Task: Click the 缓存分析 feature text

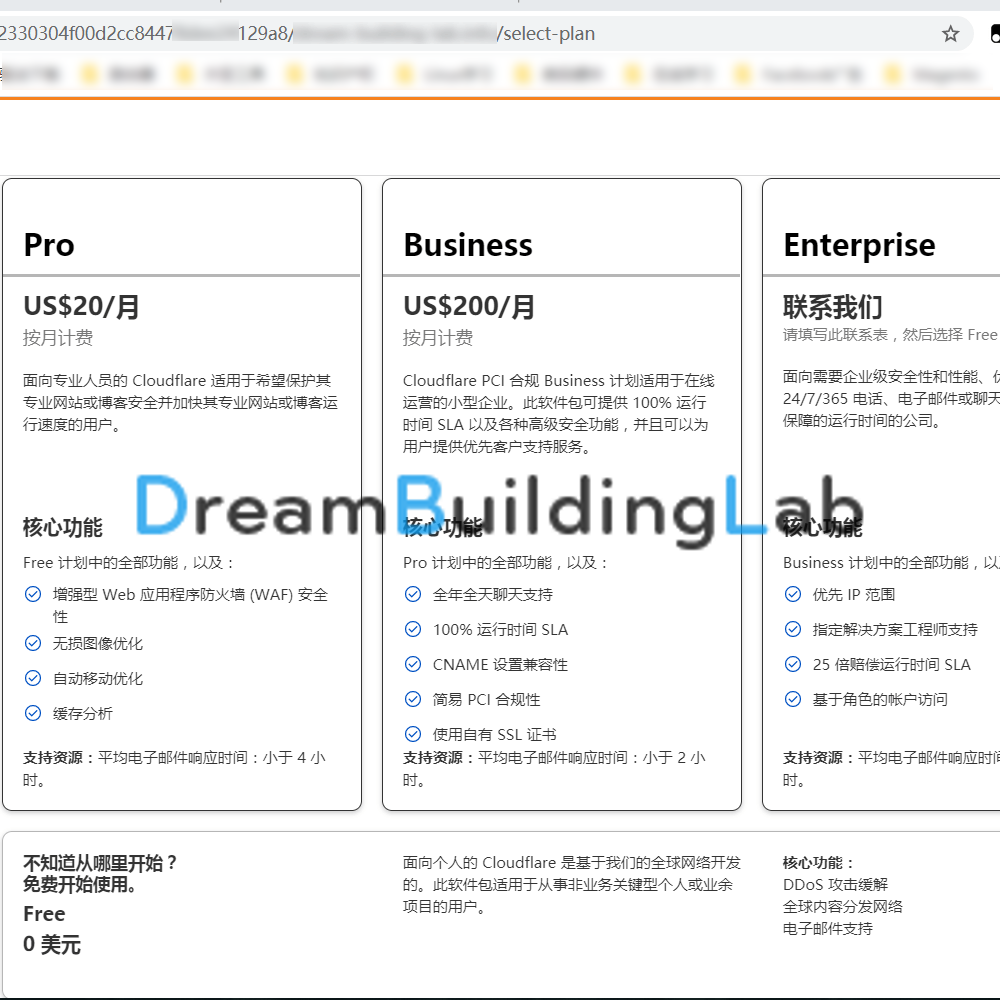Action: tap(82, 714)
